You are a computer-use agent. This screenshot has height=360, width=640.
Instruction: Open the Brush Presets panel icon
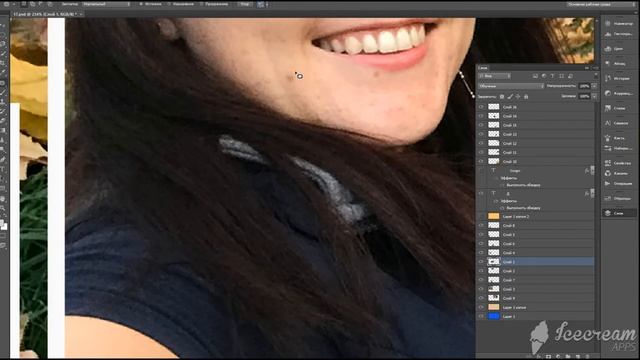[608, 148]
